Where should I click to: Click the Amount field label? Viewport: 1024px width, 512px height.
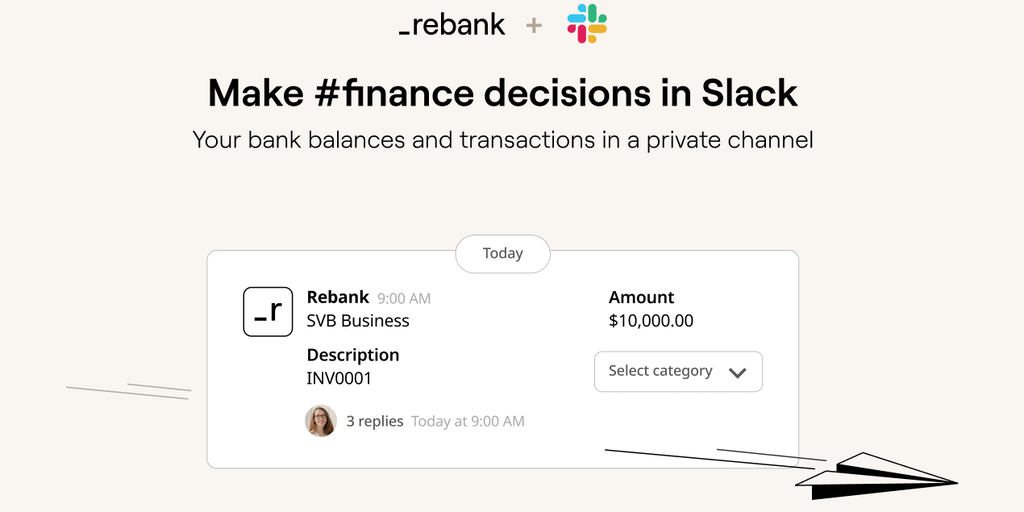(642, 297)
